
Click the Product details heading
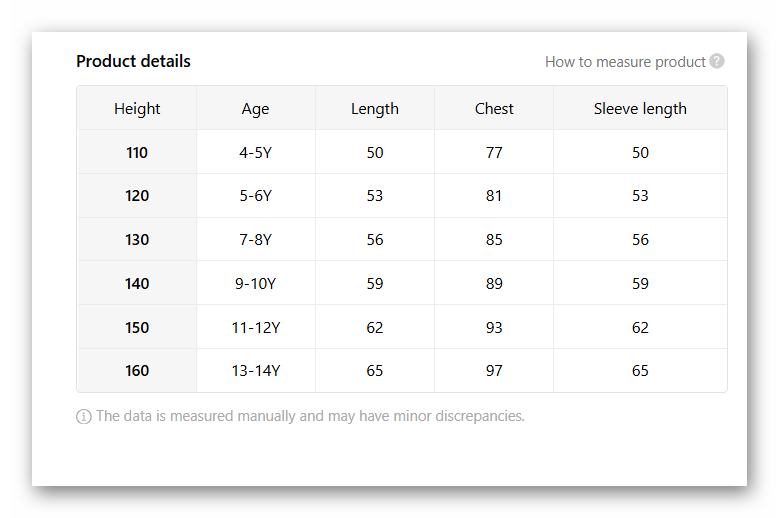[133, 61]
